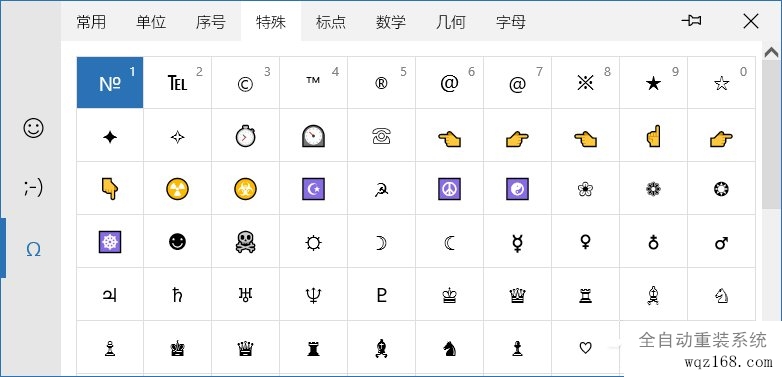Insert the biohazard symbol
The image size is (782, 377).
(245, 189)
